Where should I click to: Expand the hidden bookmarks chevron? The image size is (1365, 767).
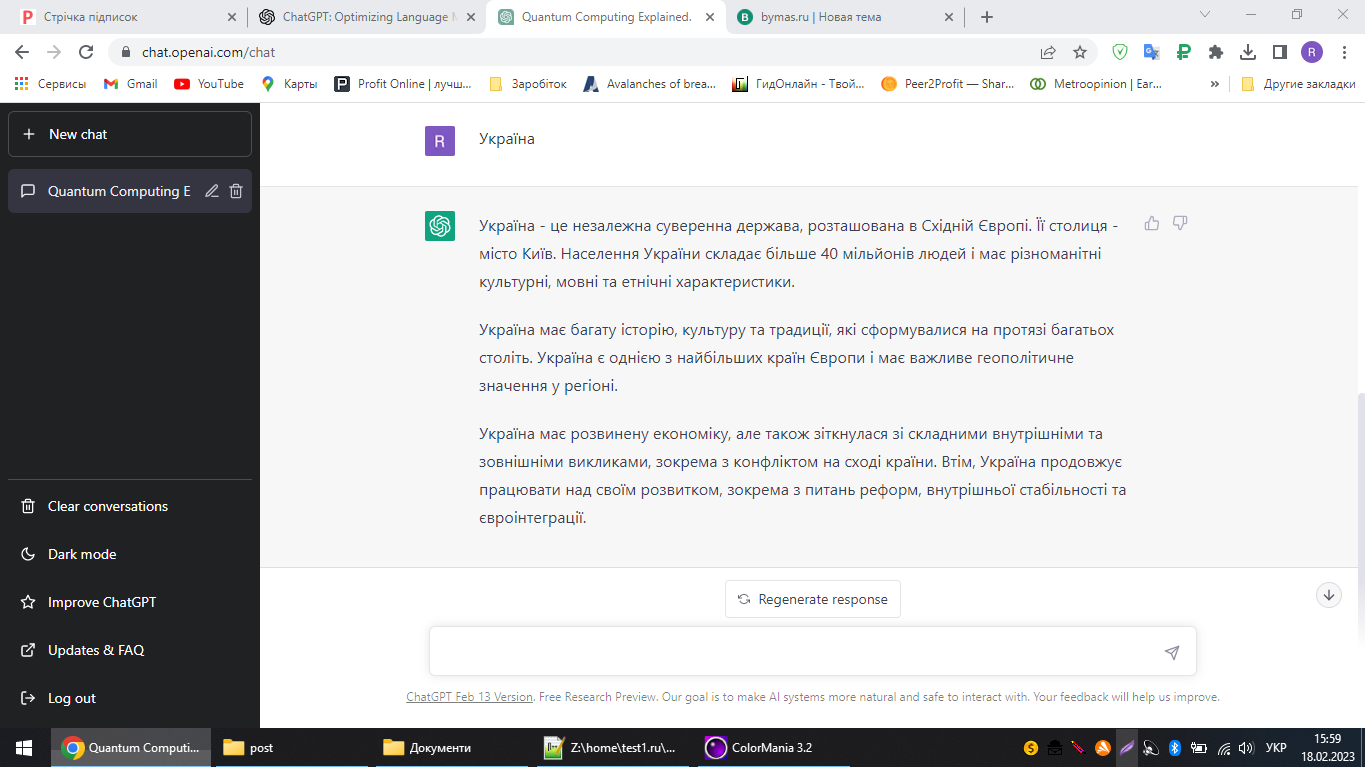1215,84
